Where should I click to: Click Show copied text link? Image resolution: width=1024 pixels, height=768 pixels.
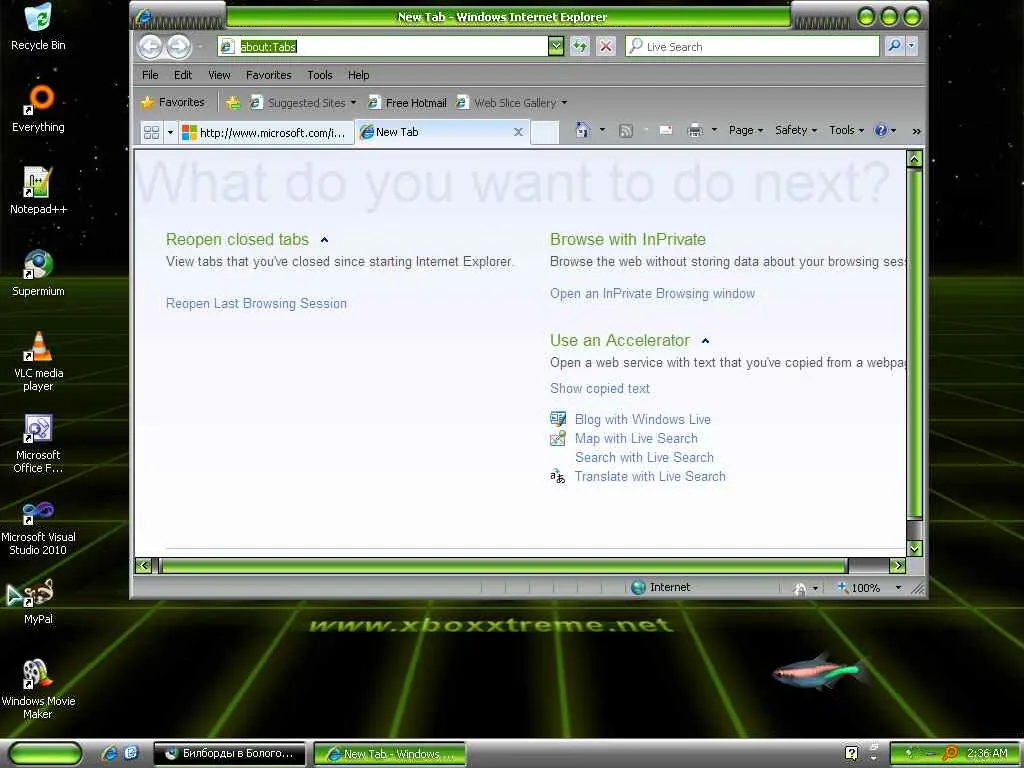coord(600,389)
